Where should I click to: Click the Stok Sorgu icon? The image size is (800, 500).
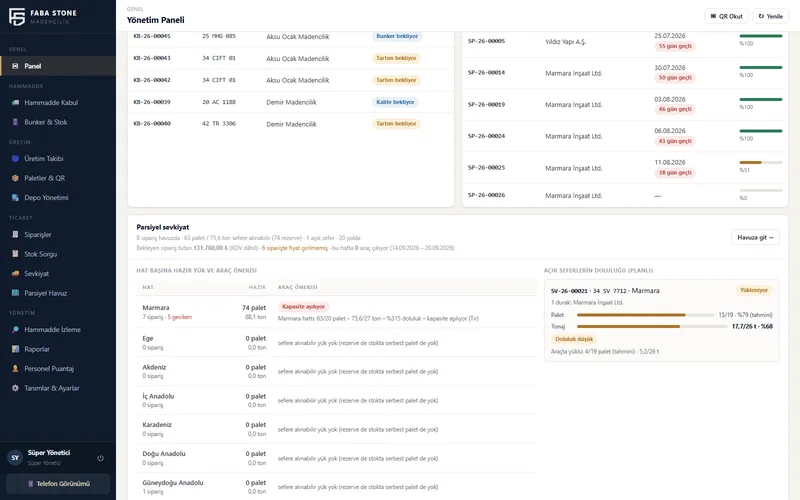[x=15, y=254]
